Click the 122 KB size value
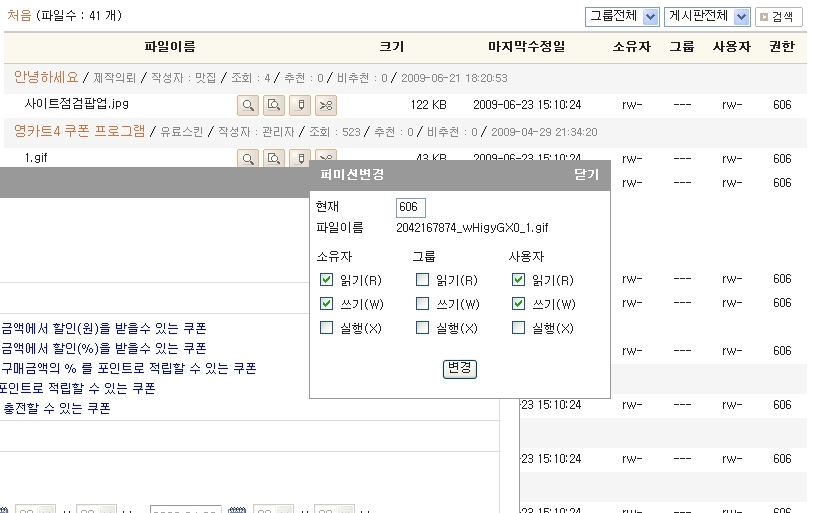The height and width of the screenshot is (513, 816). coord(428,105)
